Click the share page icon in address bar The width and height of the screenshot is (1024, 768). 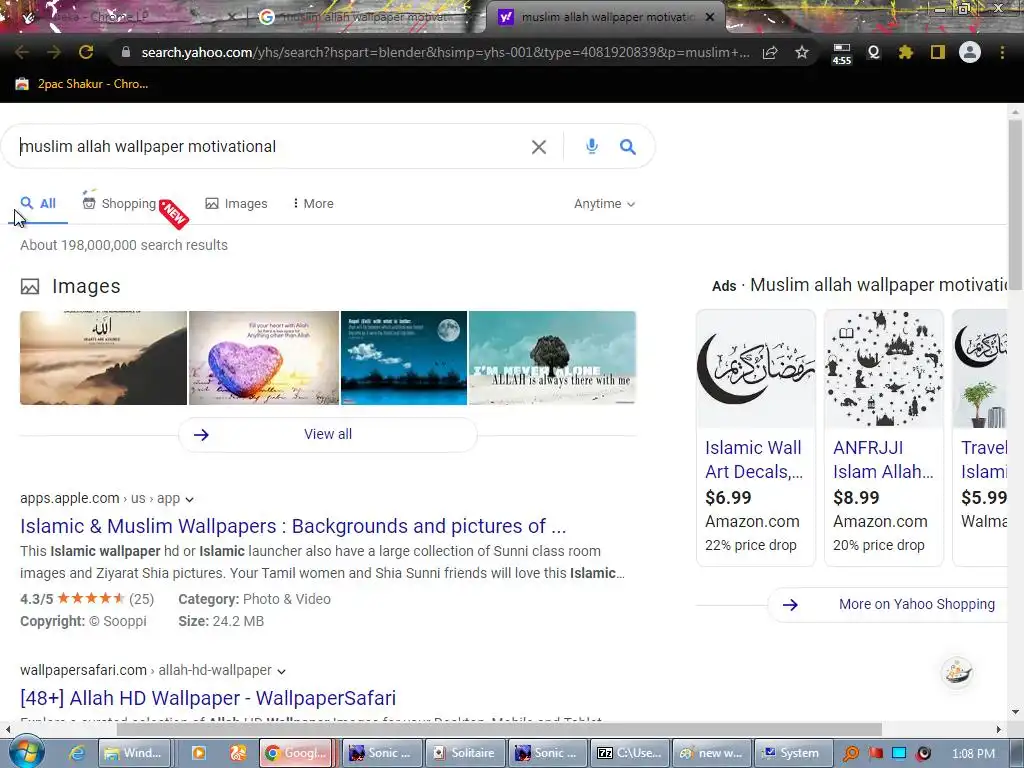pos(770,52)
